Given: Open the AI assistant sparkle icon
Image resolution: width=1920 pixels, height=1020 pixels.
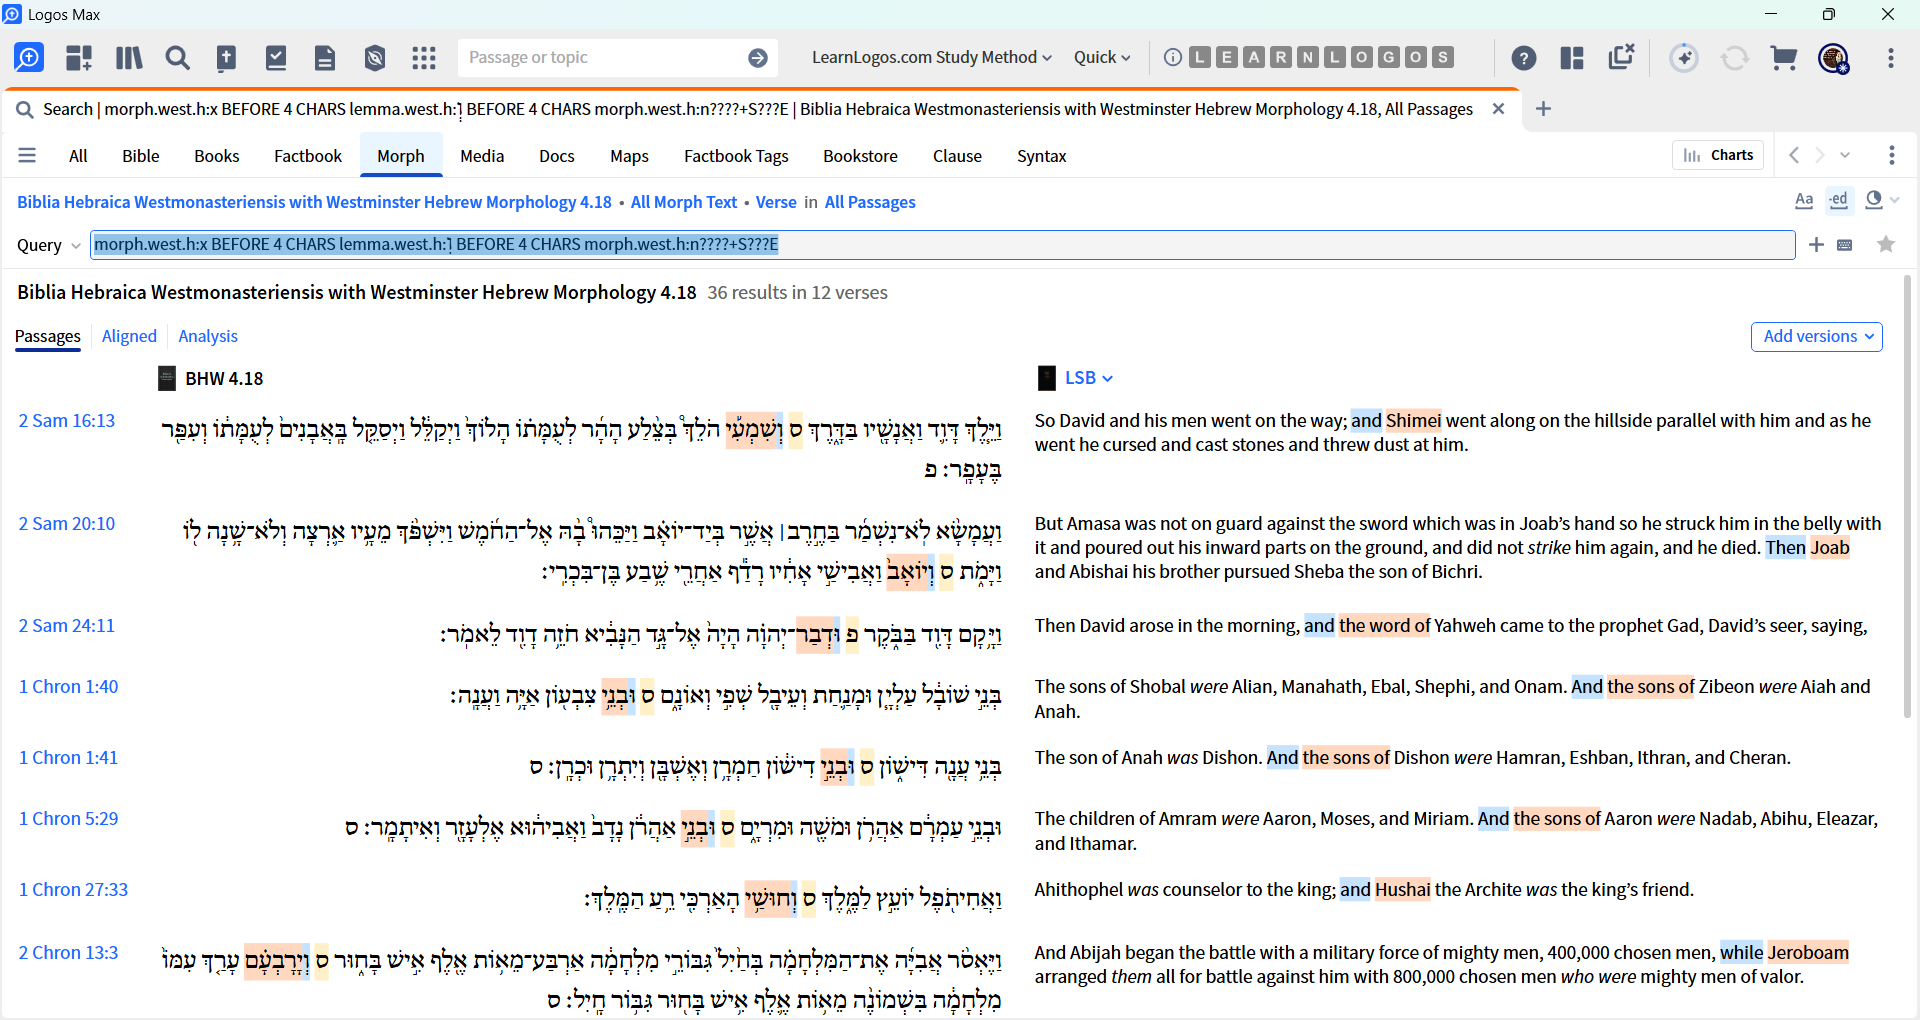Looking at the screenshot, I should [1685, 58].
